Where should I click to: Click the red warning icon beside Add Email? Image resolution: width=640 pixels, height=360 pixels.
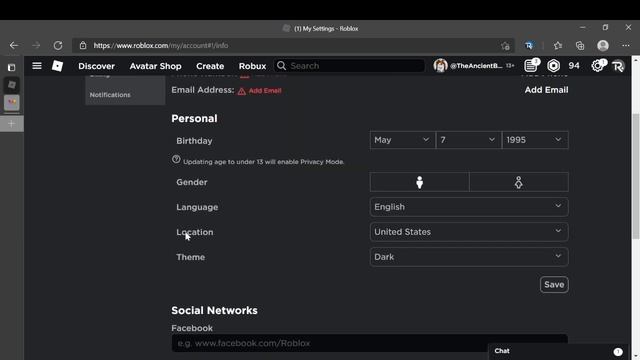tap(242, 91)
